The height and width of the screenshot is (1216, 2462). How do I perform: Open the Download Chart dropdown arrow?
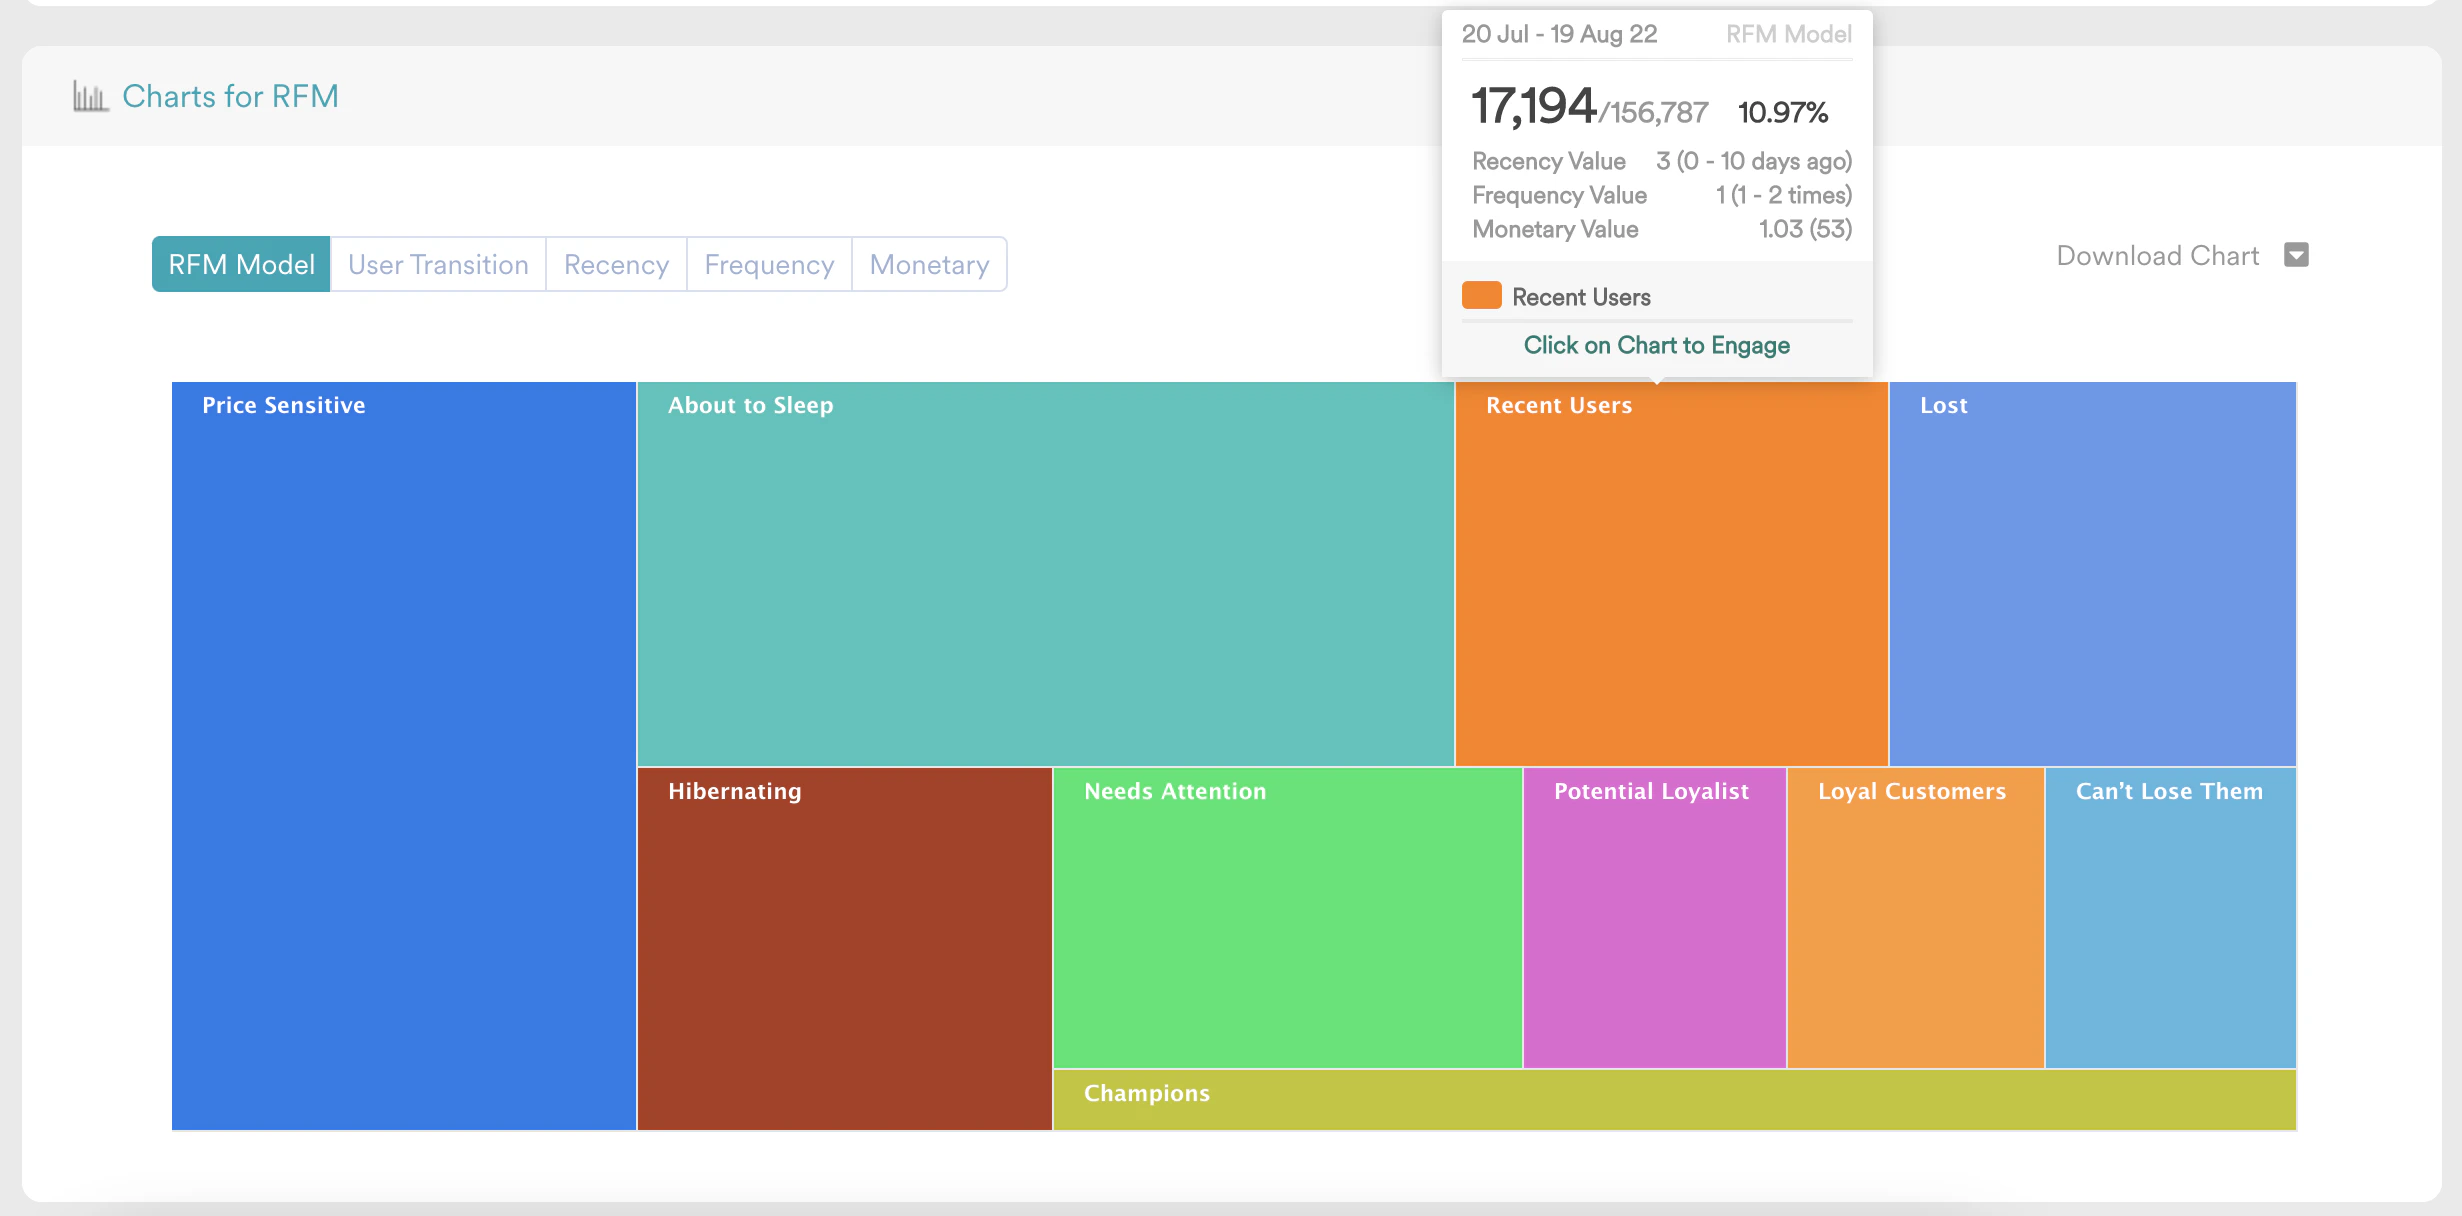(2296, 255)
